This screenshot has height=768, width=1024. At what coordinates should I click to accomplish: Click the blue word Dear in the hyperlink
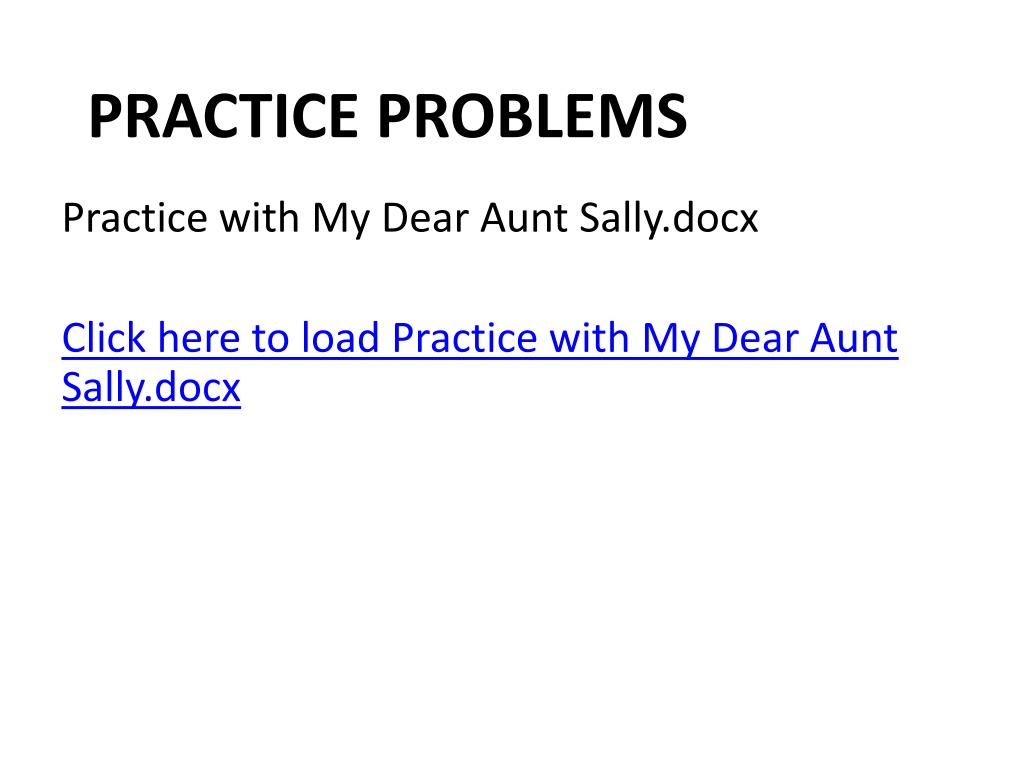pyautogui.click(x=754, y=338)
